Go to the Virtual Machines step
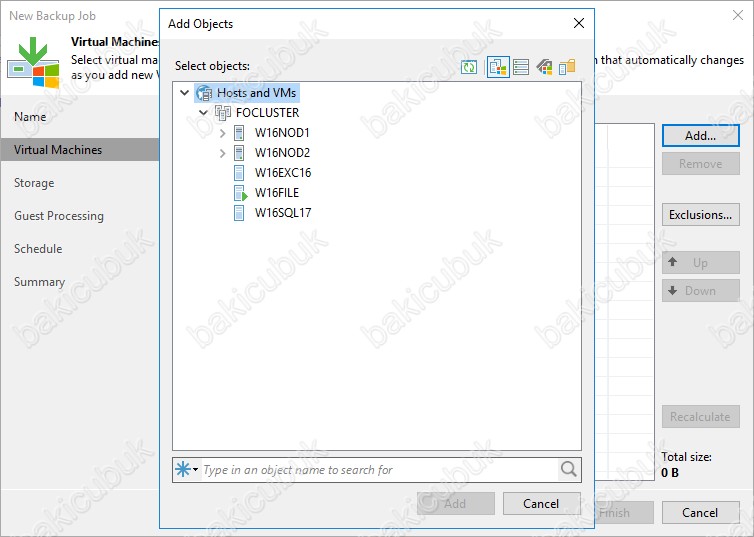754x537 pixels. [x=79, y=150]
